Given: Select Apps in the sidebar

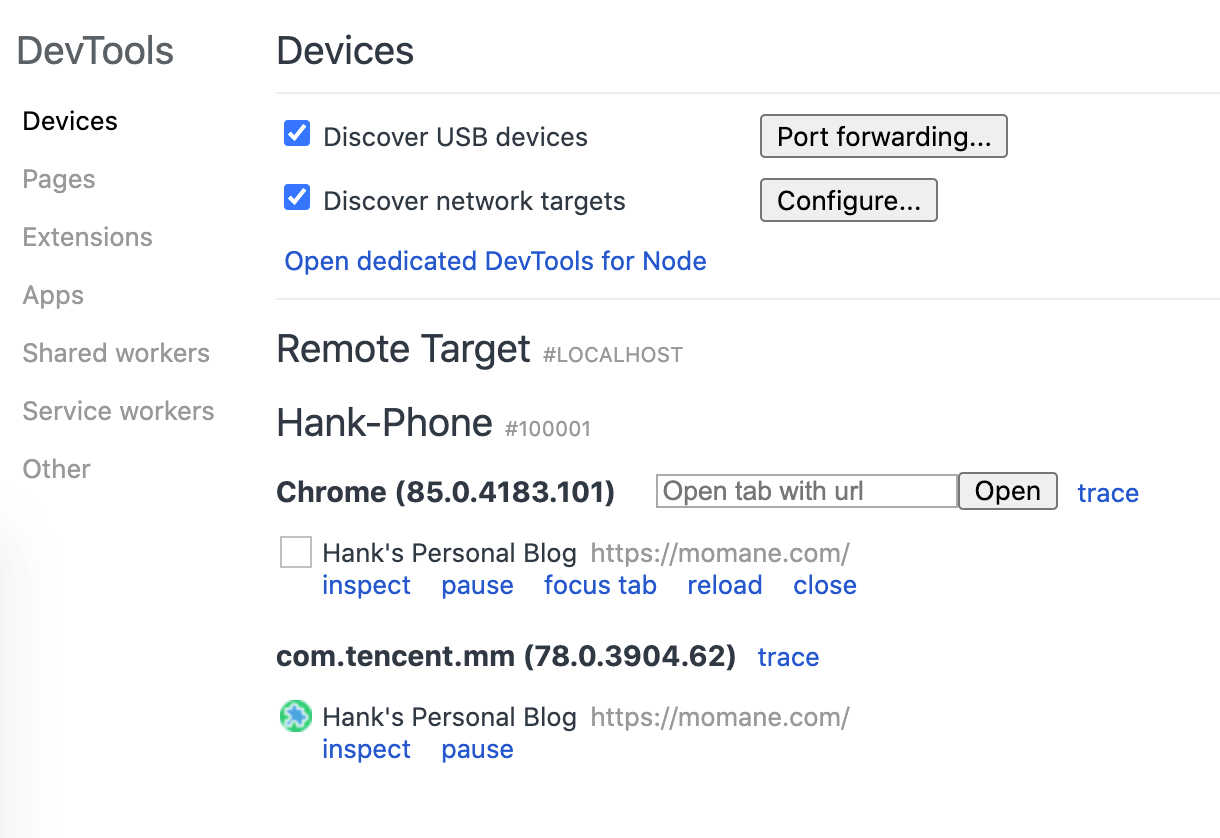Looking at the screenshot, I should pyautogui.click(x=53, y=295).
